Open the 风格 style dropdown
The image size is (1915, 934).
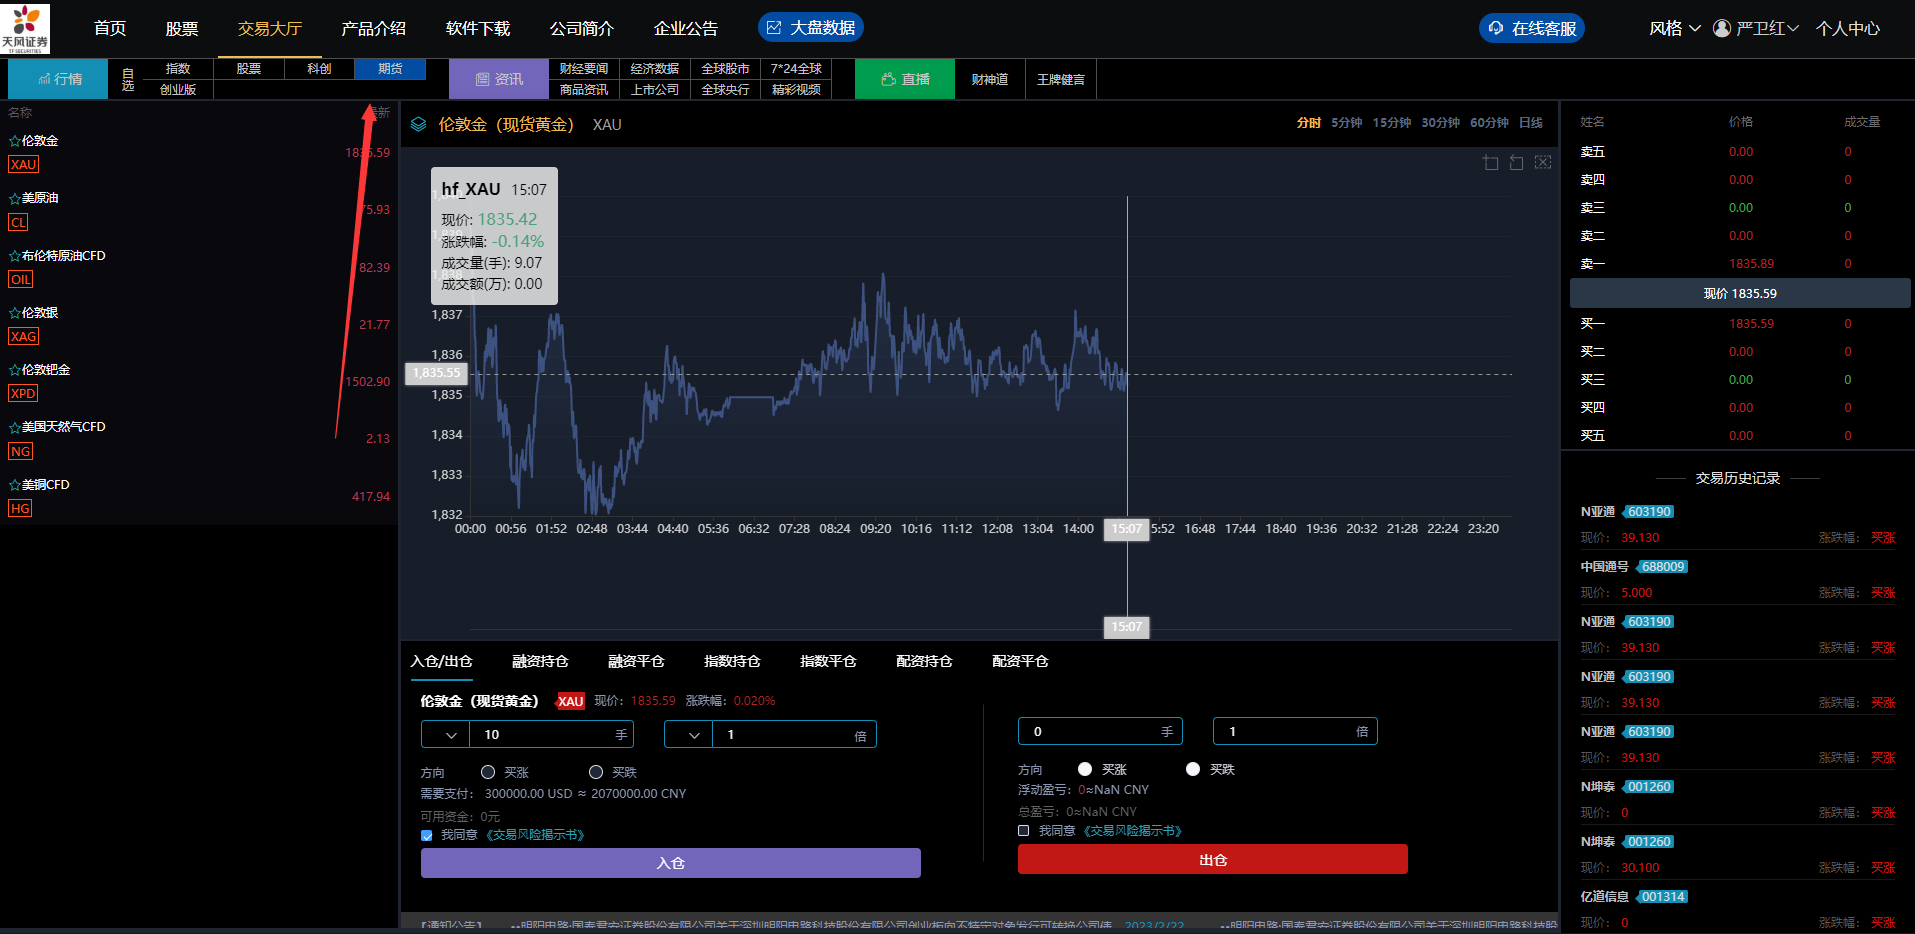(1674, 28)
